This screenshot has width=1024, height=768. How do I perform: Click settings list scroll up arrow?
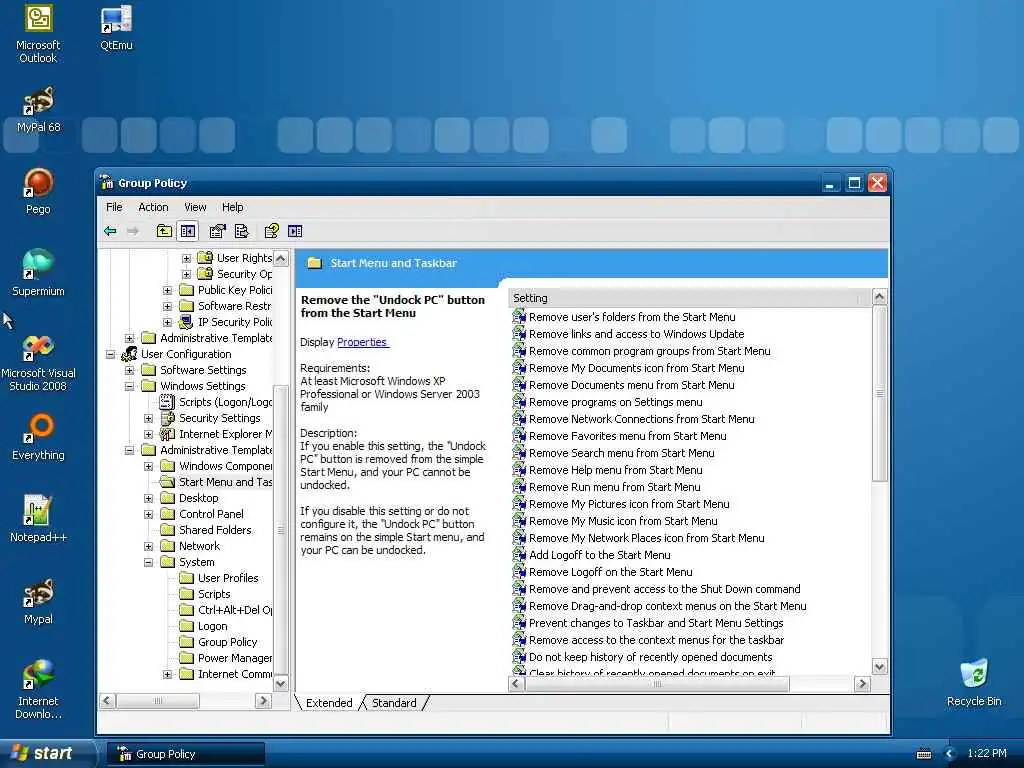(x=879, y=297)
